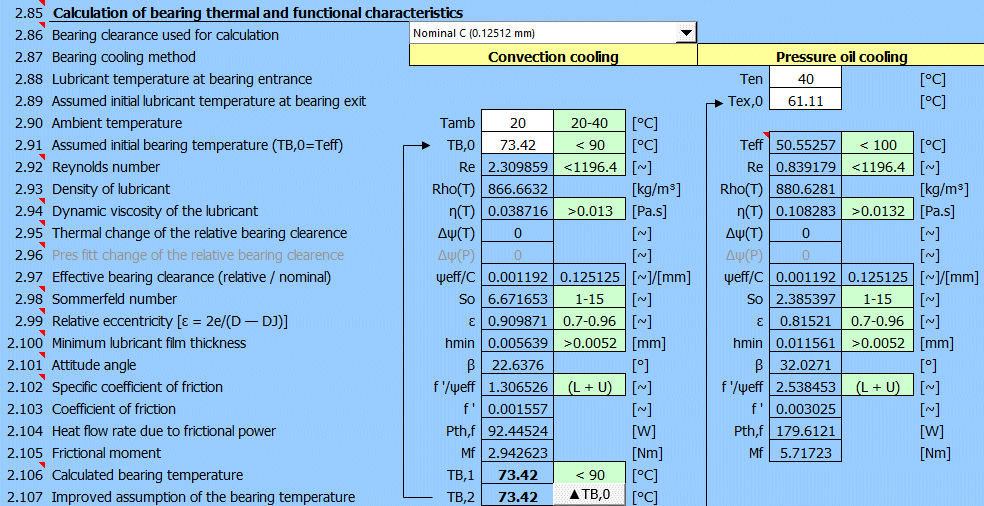Select the Tamb ambient temperature input
This screenshot has height=506, width=984.
pos(517,123)
